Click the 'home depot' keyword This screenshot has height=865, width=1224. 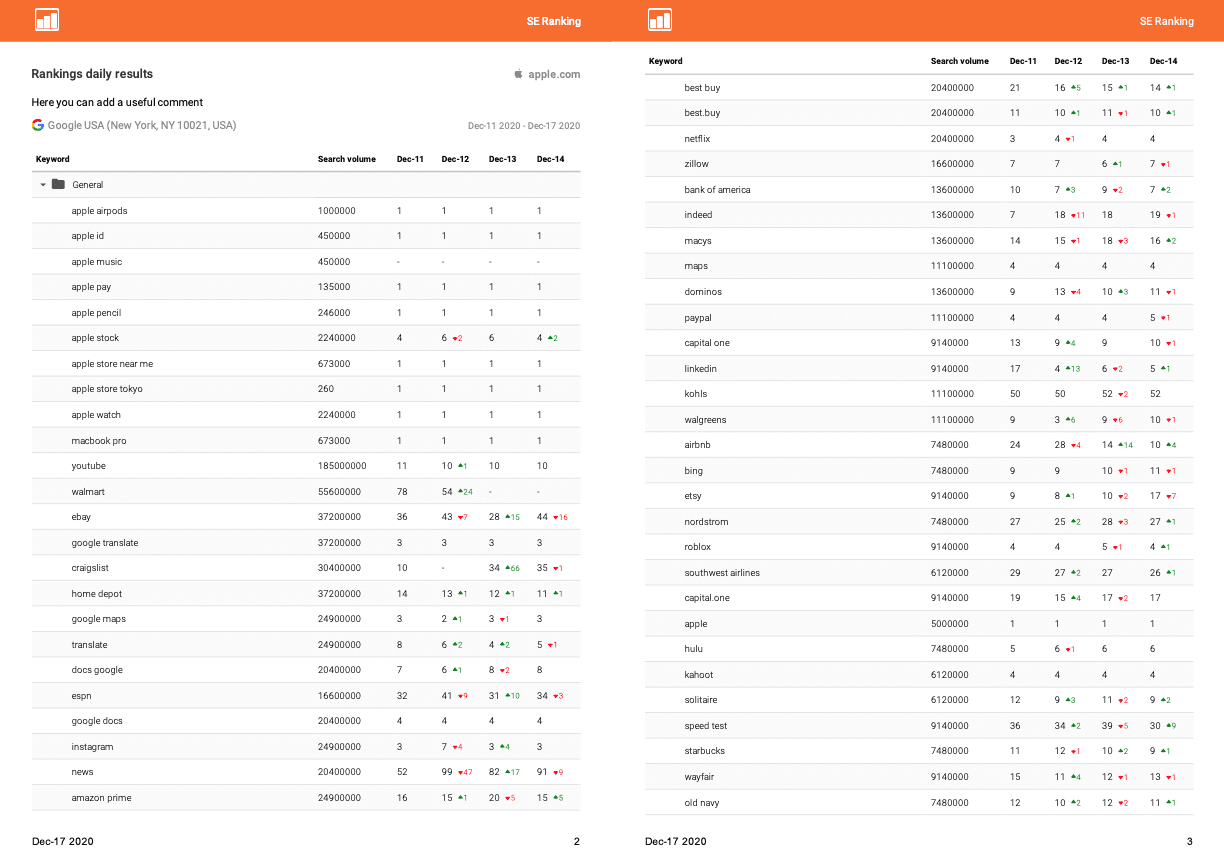click(97, 594)
